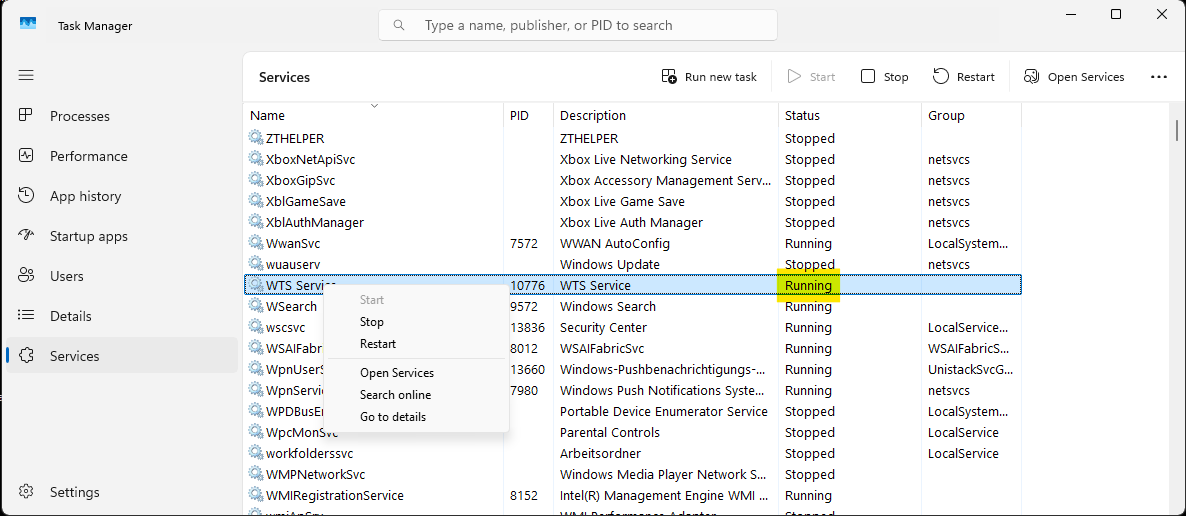Switch to App history view
This screenshot has width=1186, height=516.
[85, 196]
